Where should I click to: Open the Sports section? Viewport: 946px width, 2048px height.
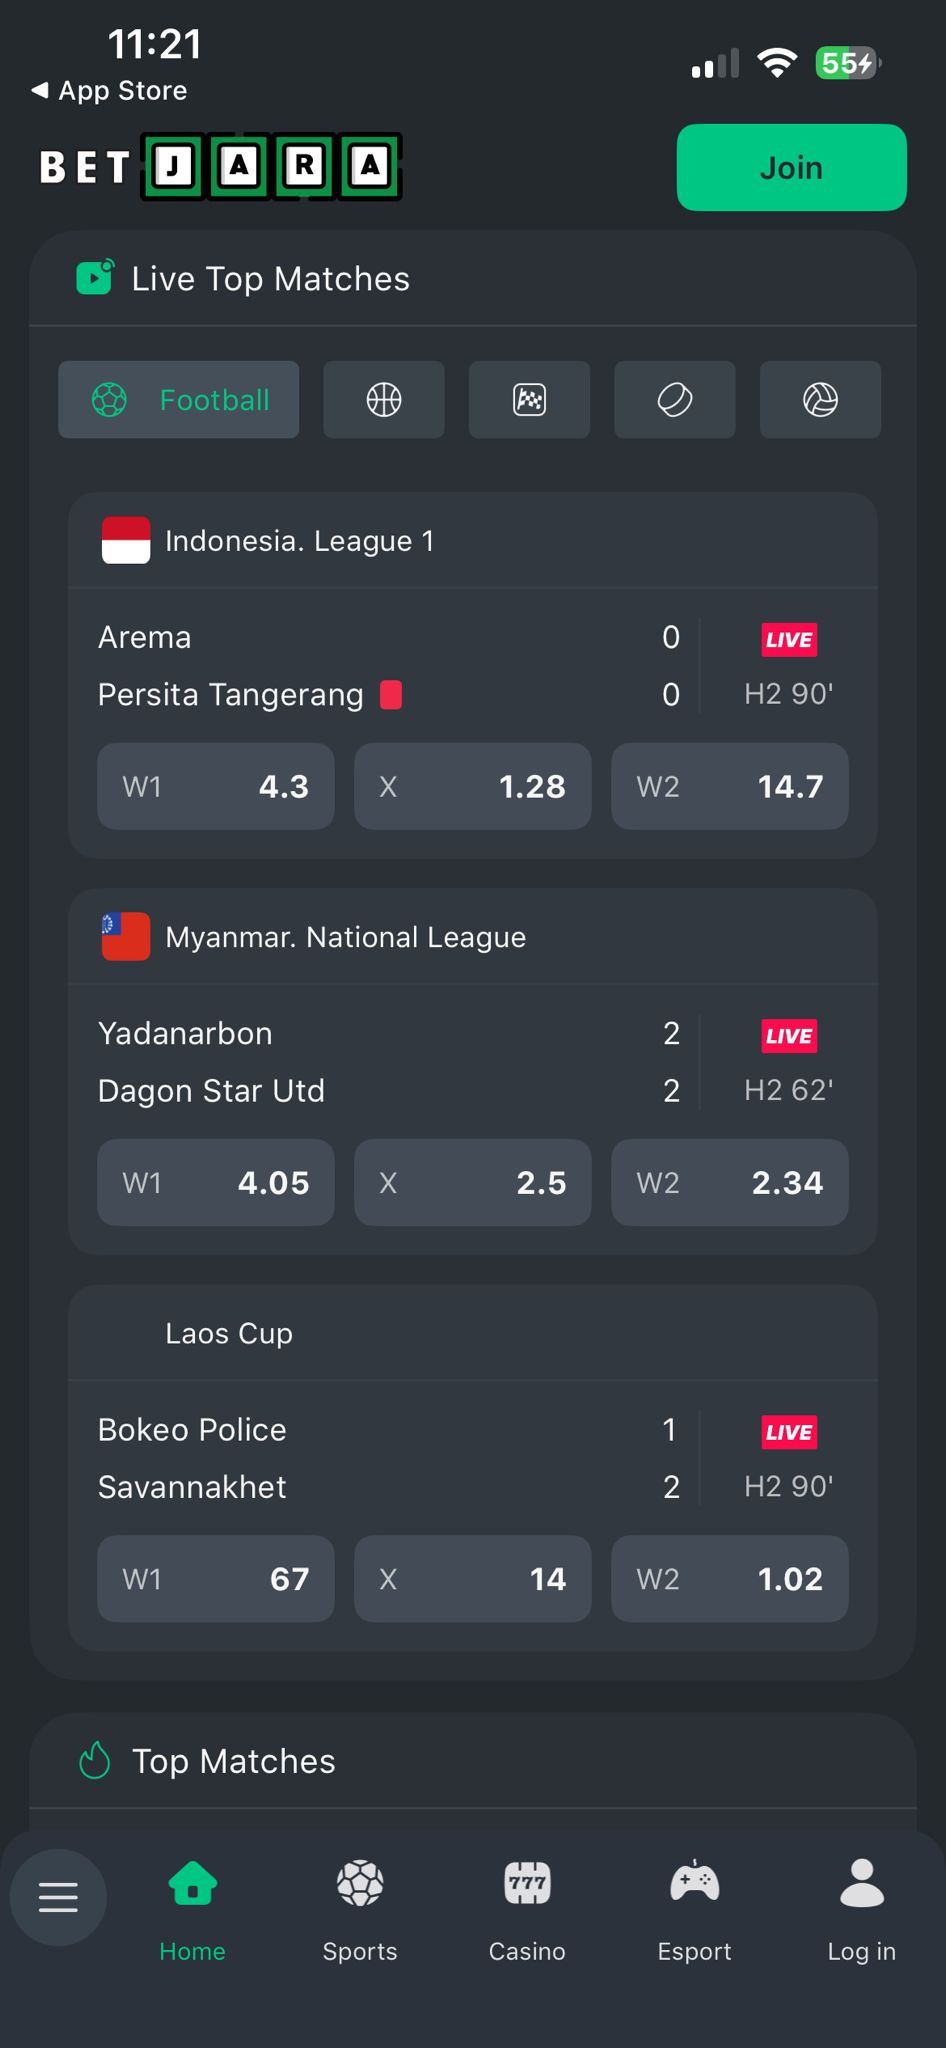point(360,1909)
